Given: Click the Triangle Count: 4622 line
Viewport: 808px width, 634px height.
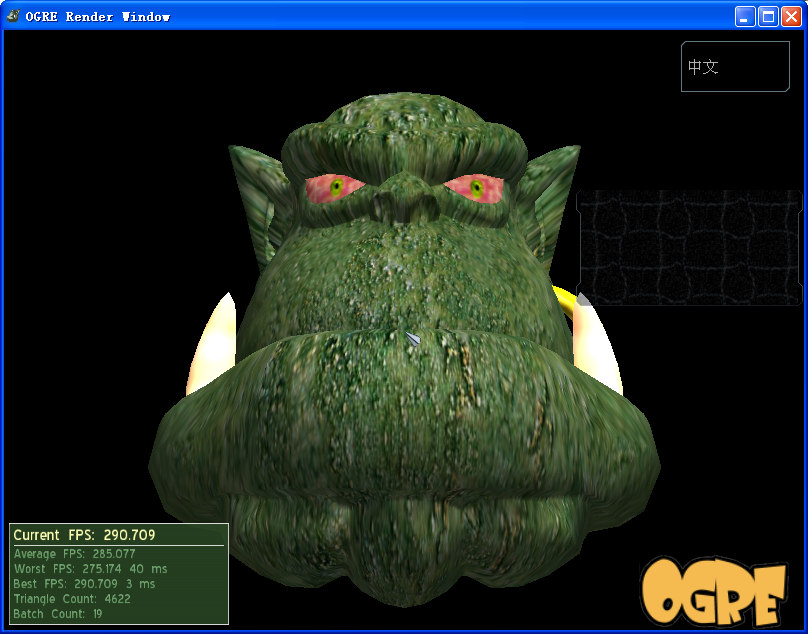Looking at the screenshot, I should 72,599.
